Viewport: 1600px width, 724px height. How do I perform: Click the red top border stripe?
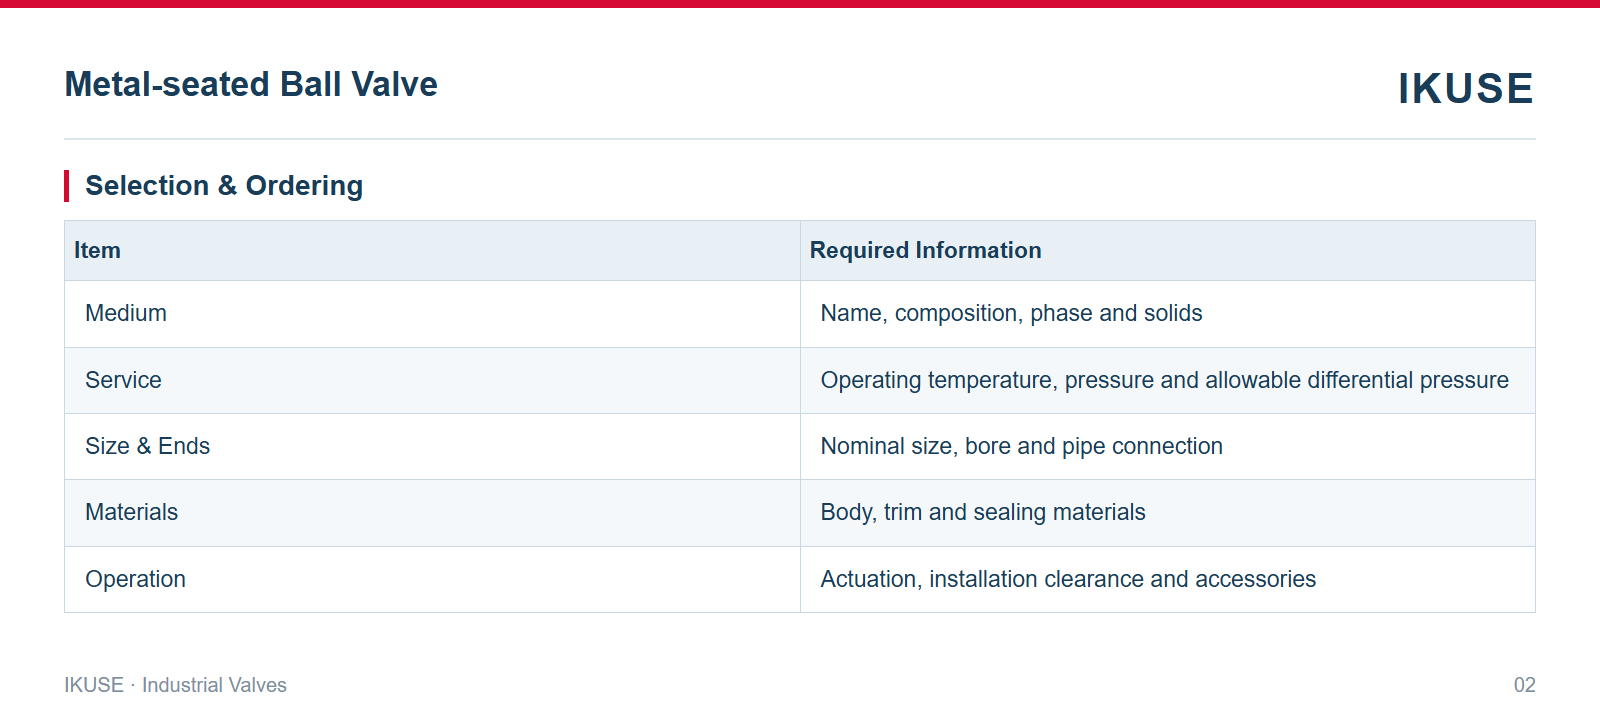point(800,4)
